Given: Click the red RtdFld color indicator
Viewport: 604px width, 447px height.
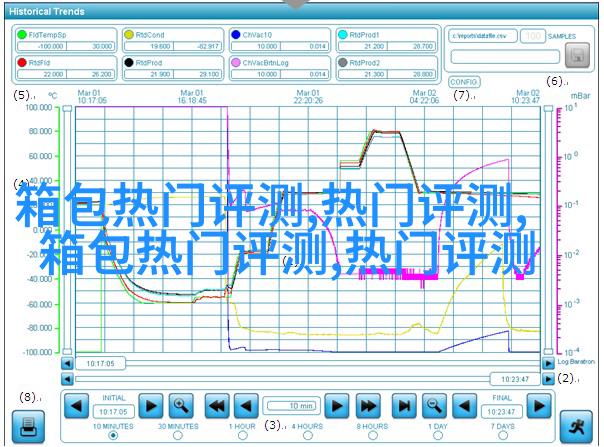Looking at the screenshot, I should (22, 62).
